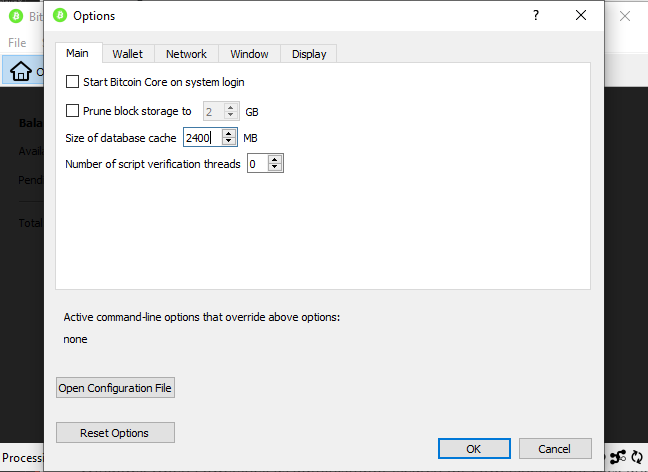Close the Bitcoin Core main window
648x472 pixels.
tap(625, 17)
